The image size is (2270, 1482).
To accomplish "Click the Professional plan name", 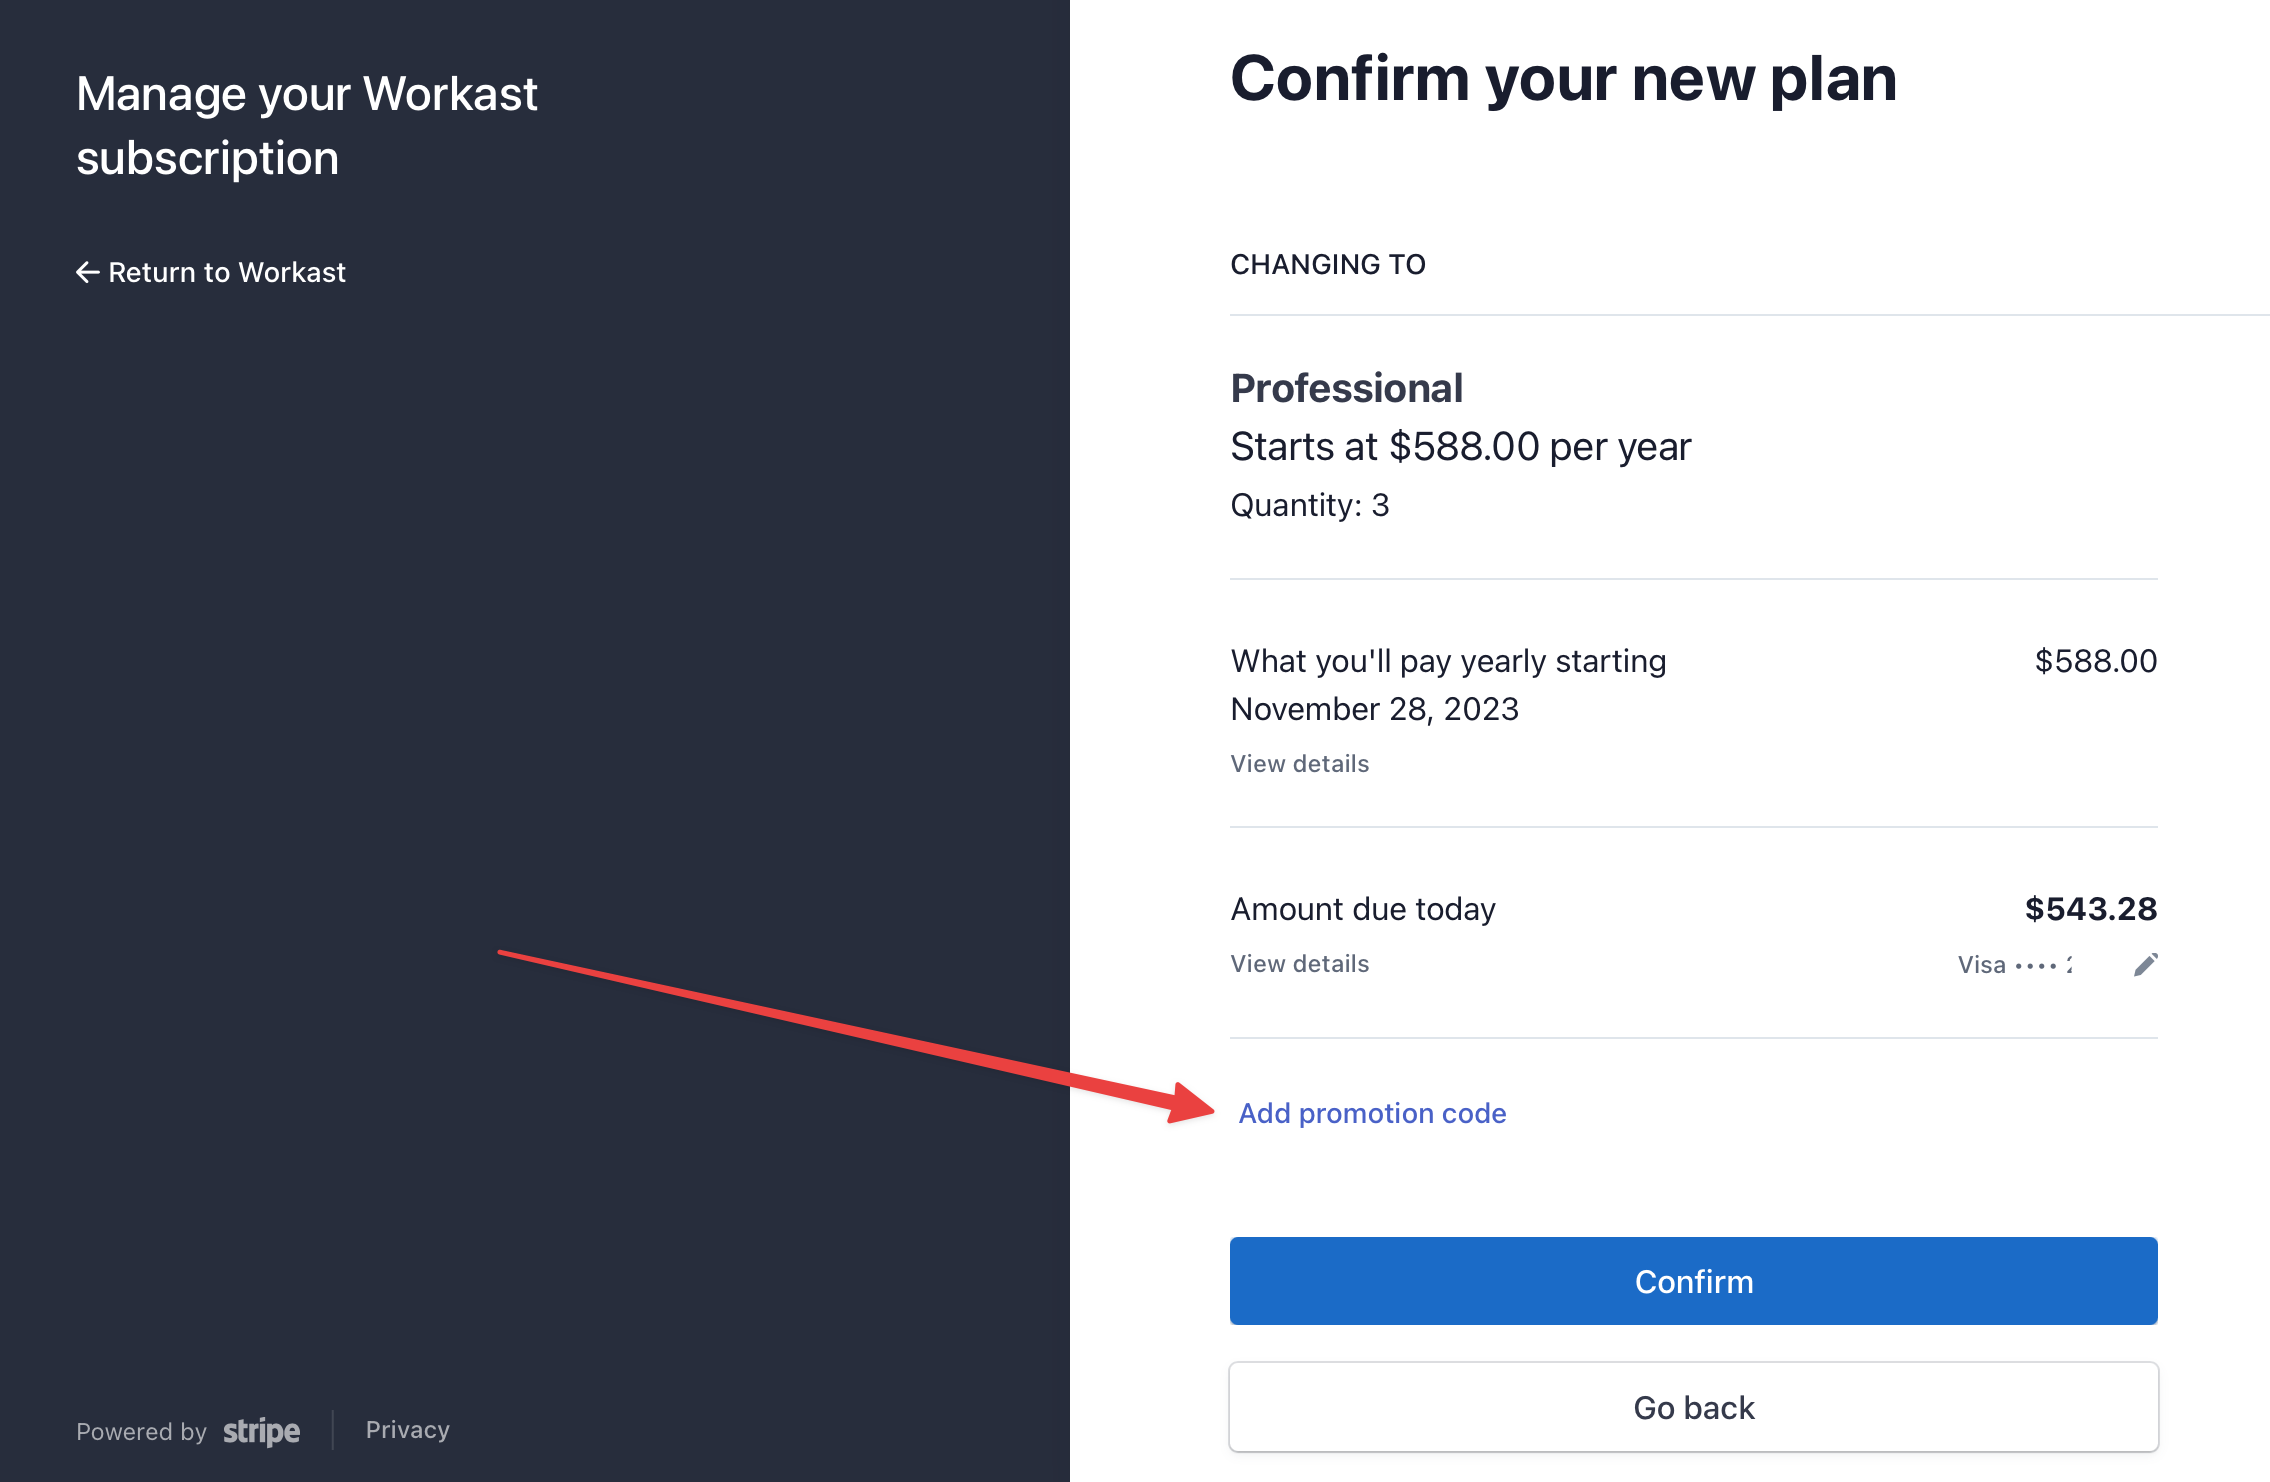I will [x=1346, y=388].
